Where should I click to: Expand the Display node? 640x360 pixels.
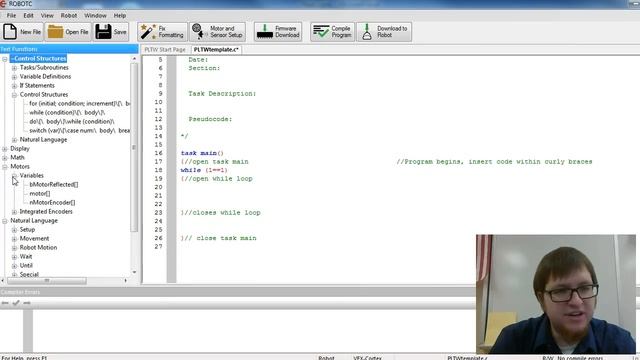pos(5,149)
